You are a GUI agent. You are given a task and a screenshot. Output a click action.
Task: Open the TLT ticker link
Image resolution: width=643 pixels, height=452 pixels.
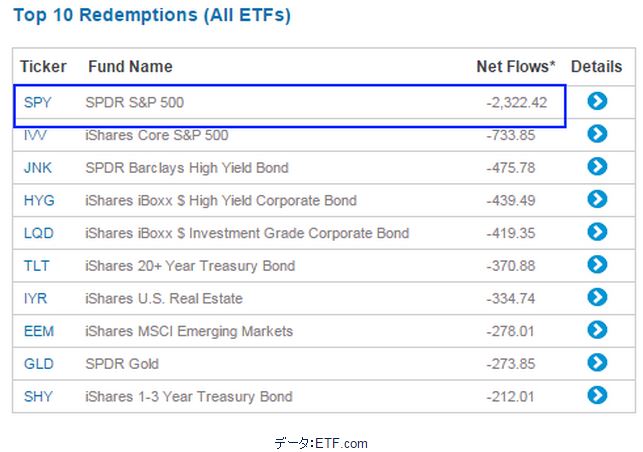pos(36,266)
